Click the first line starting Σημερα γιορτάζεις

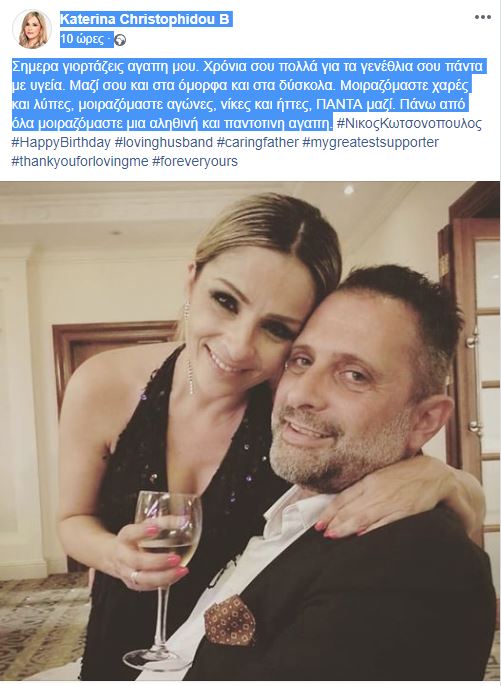point(248,66)
